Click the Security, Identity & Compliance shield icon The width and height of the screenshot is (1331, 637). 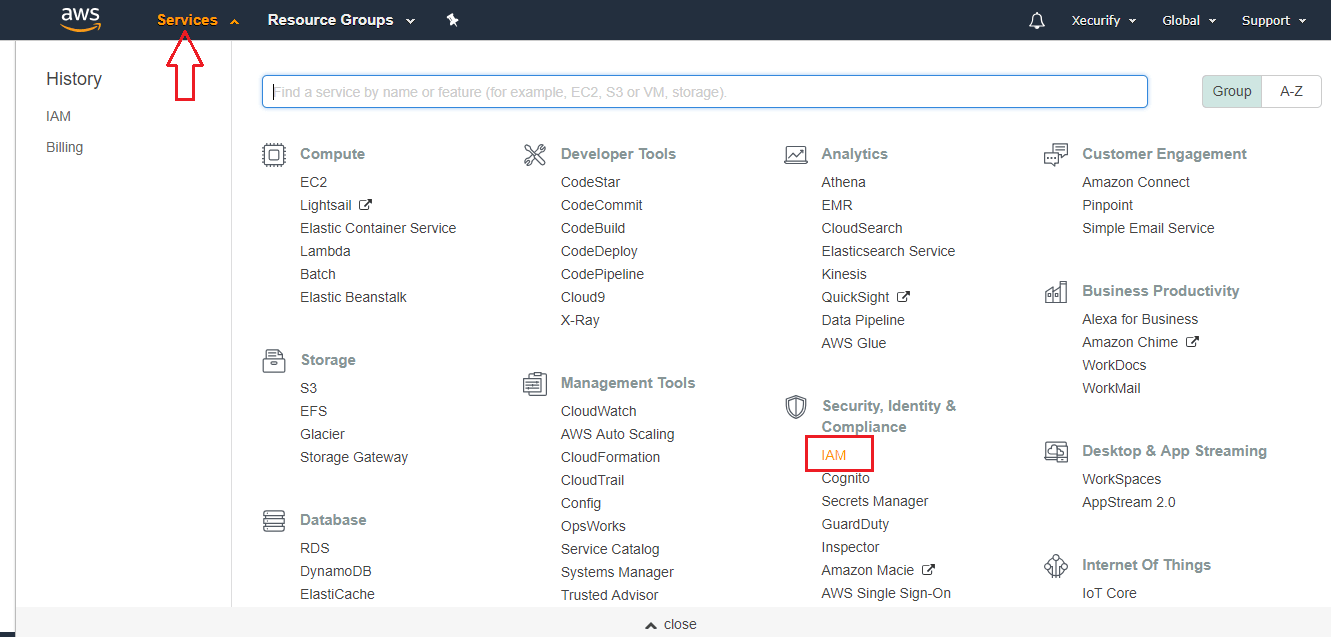pos(795,407)
